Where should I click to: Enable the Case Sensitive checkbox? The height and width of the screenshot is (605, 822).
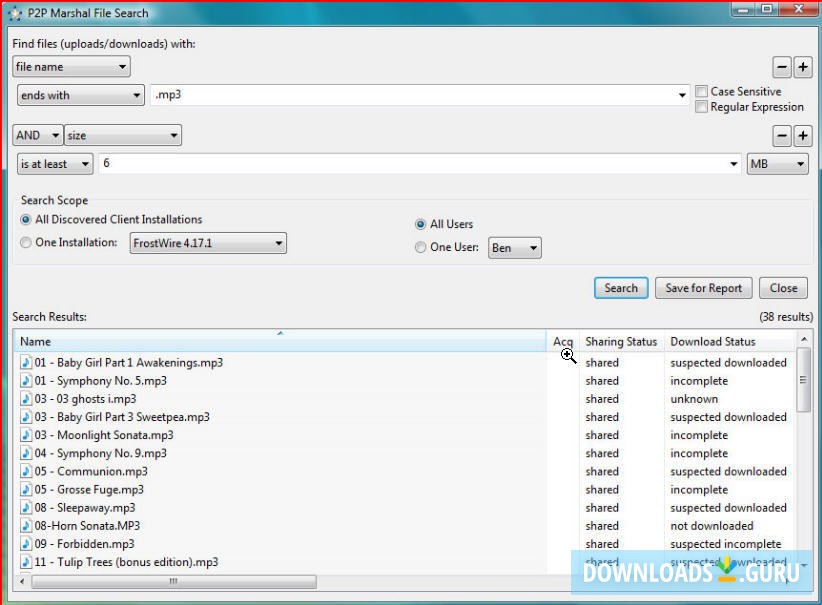[701, 91]
